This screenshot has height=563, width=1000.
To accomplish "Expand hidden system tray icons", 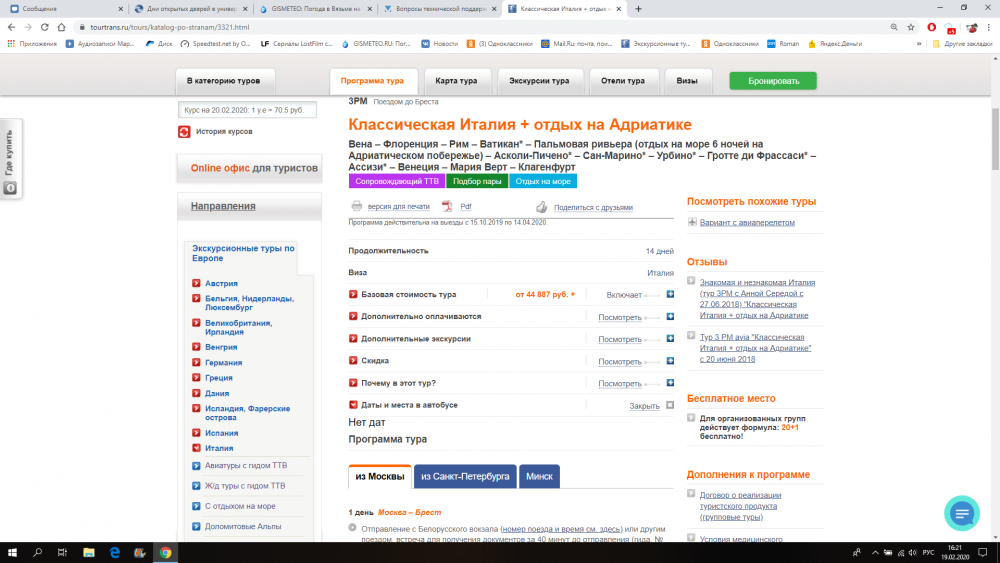I will click(875, 553).
